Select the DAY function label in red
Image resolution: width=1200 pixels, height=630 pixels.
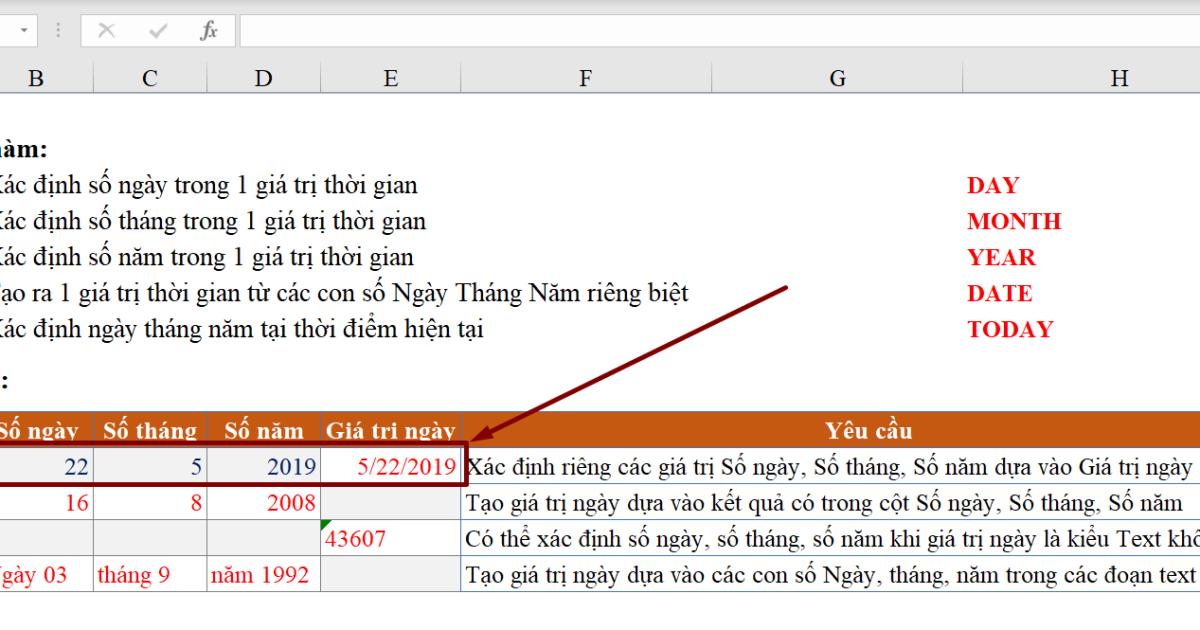[991, 185]
